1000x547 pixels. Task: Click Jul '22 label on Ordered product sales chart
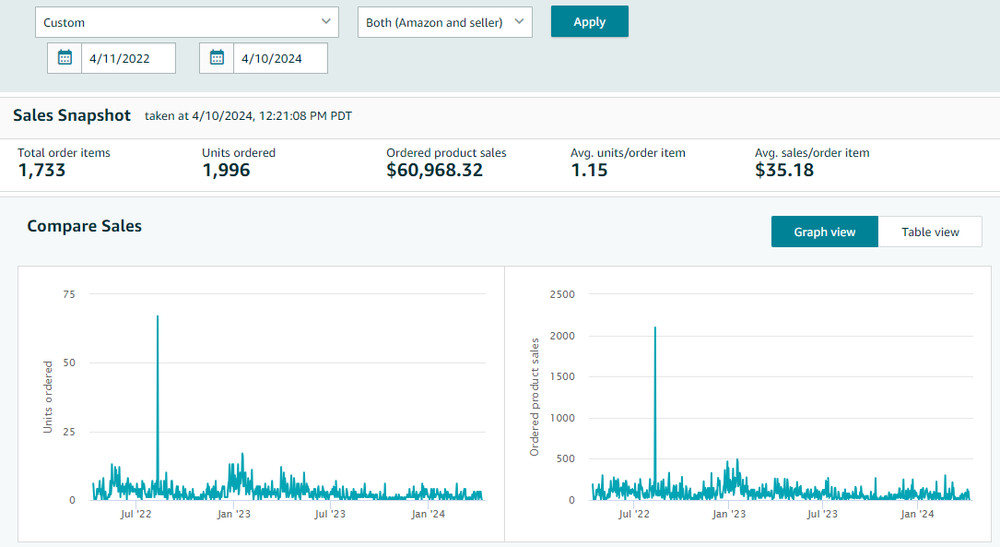(634, 514)
